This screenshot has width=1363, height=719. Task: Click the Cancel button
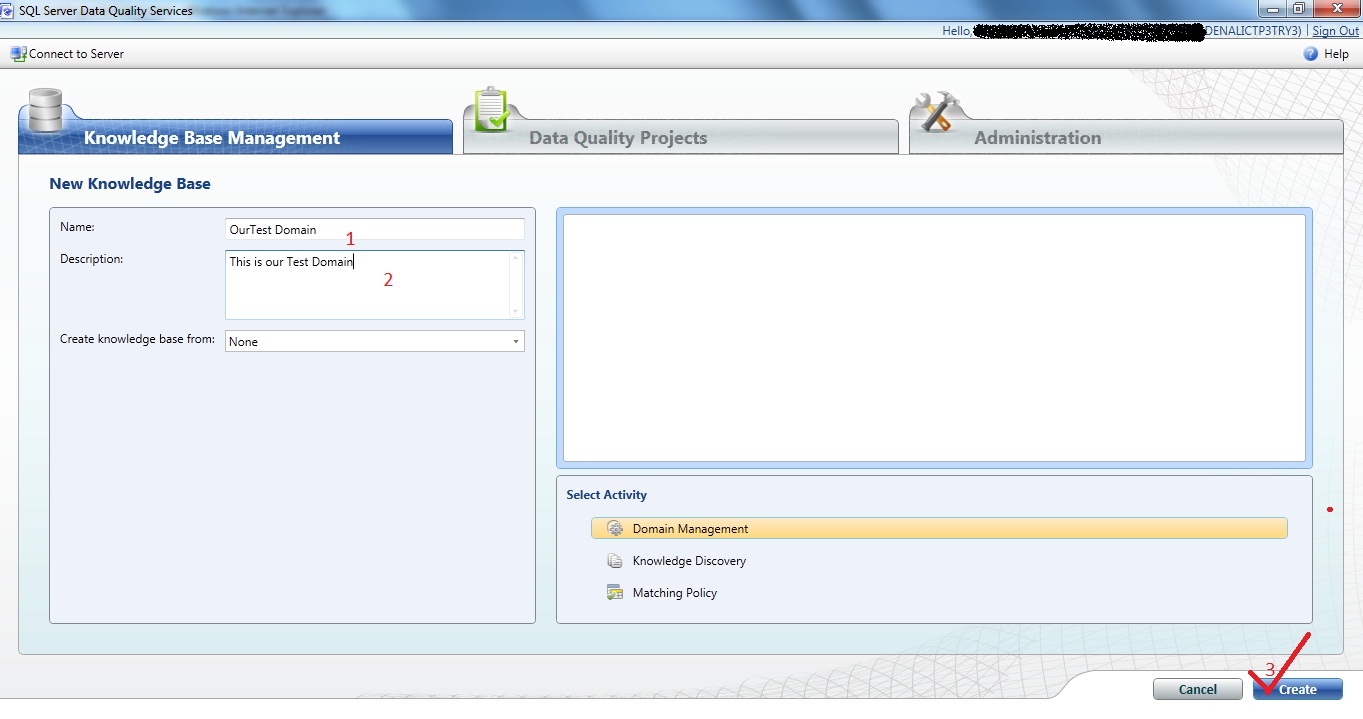click(x=1198, y=689)
